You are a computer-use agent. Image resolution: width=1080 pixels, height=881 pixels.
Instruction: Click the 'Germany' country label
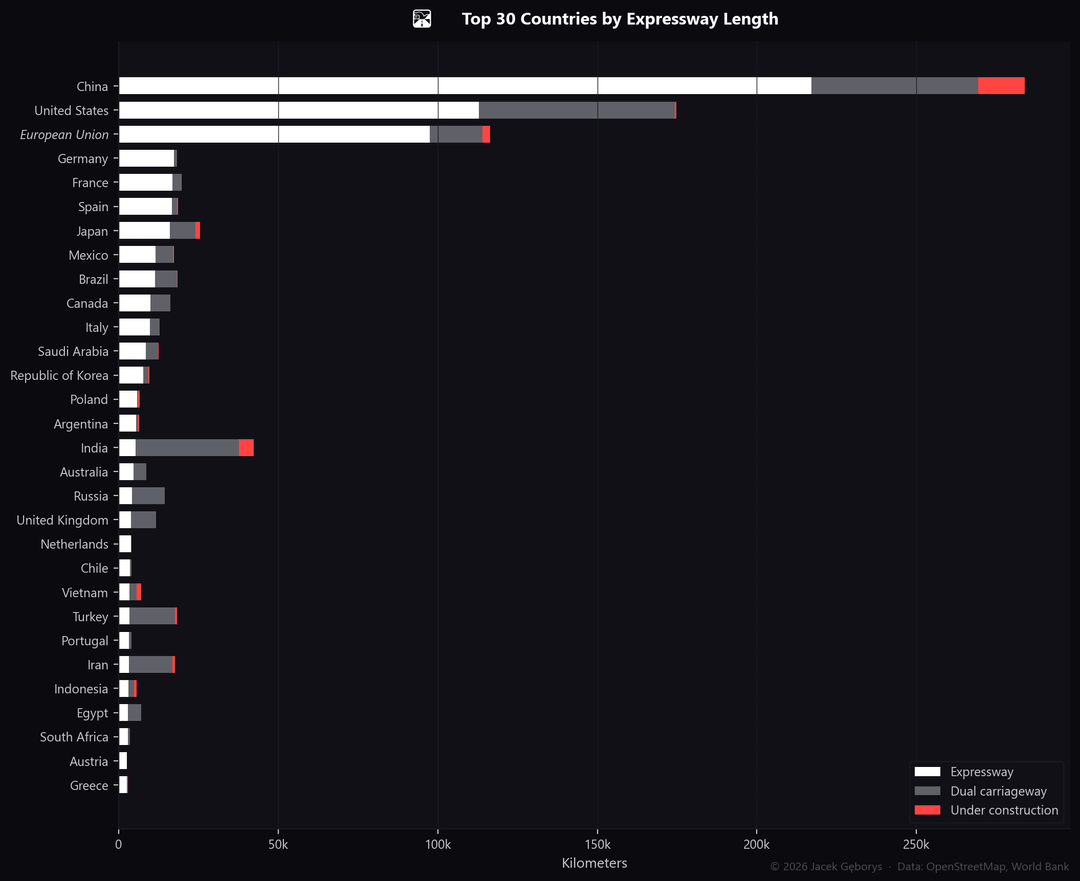(82, 159)
